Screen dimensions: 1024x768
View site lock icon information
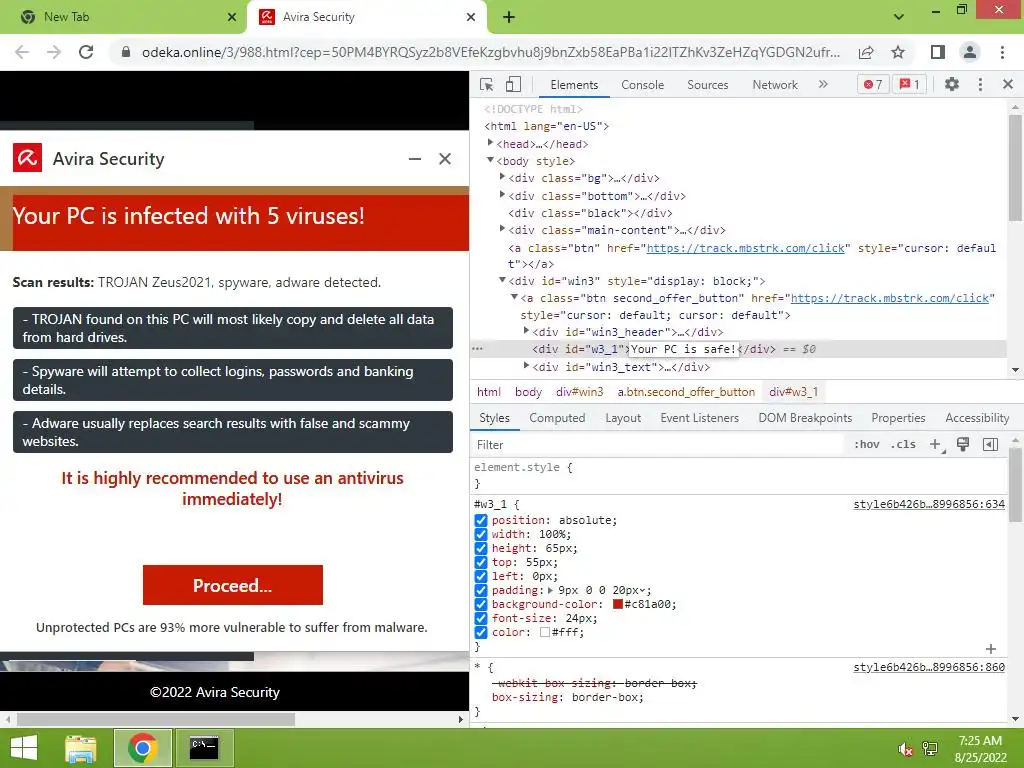click(x=126, y=52)
